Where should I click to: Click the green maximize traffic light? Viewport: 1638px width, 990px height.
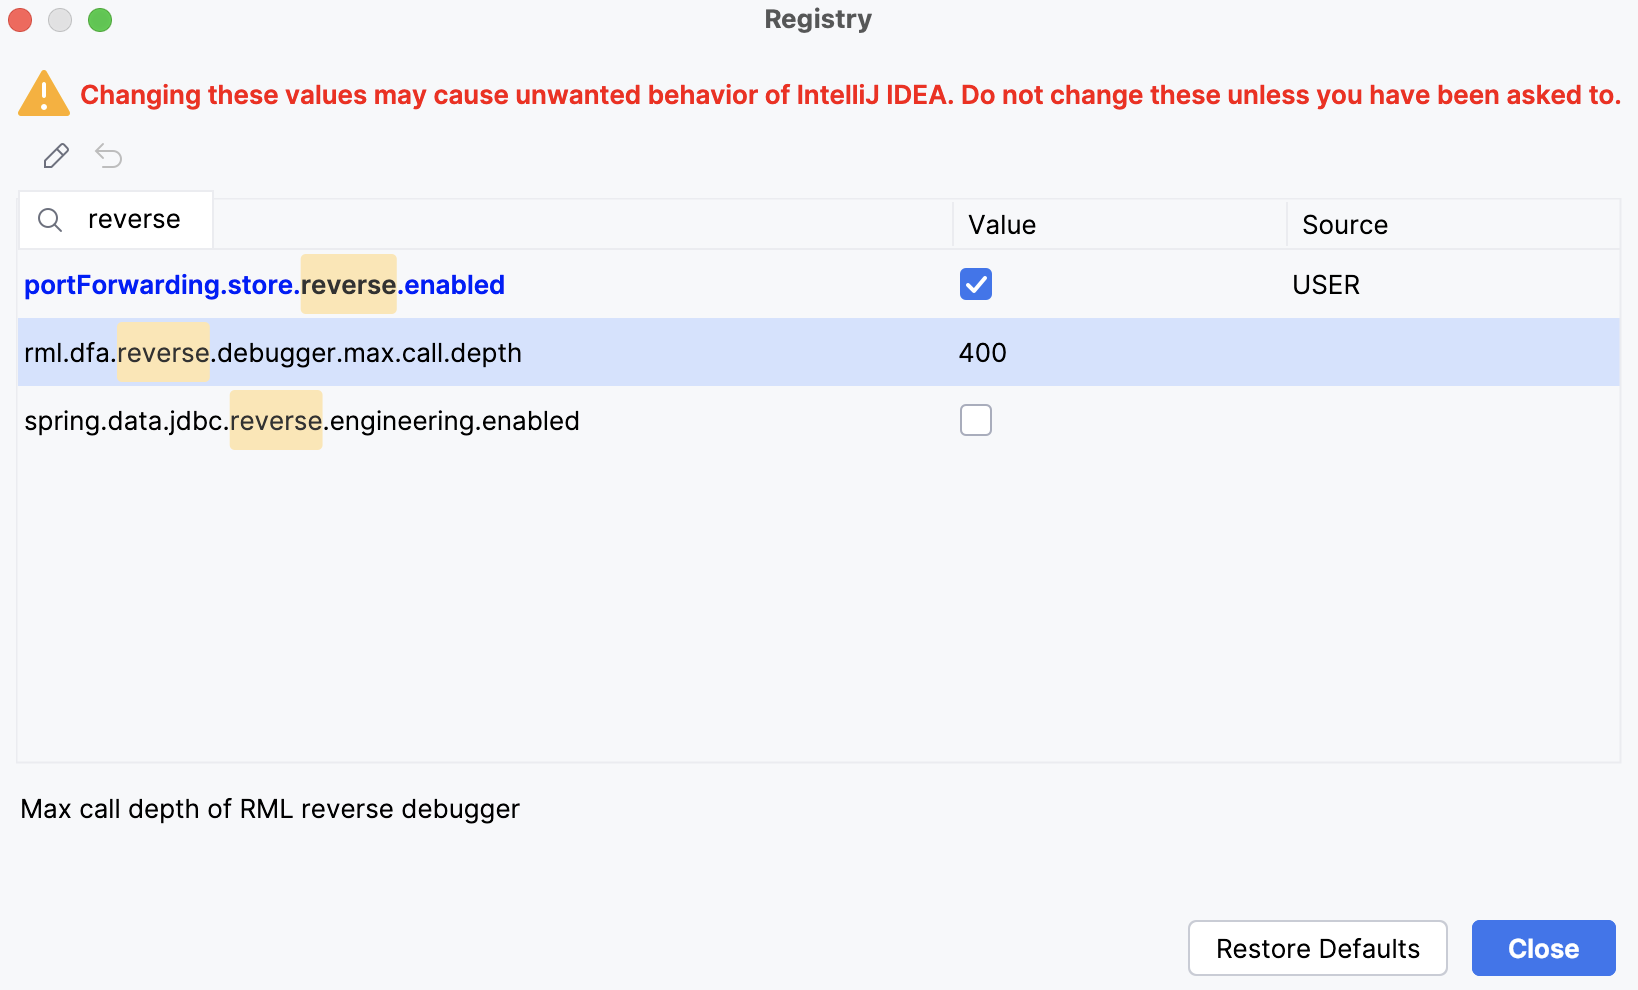[100, 19]
